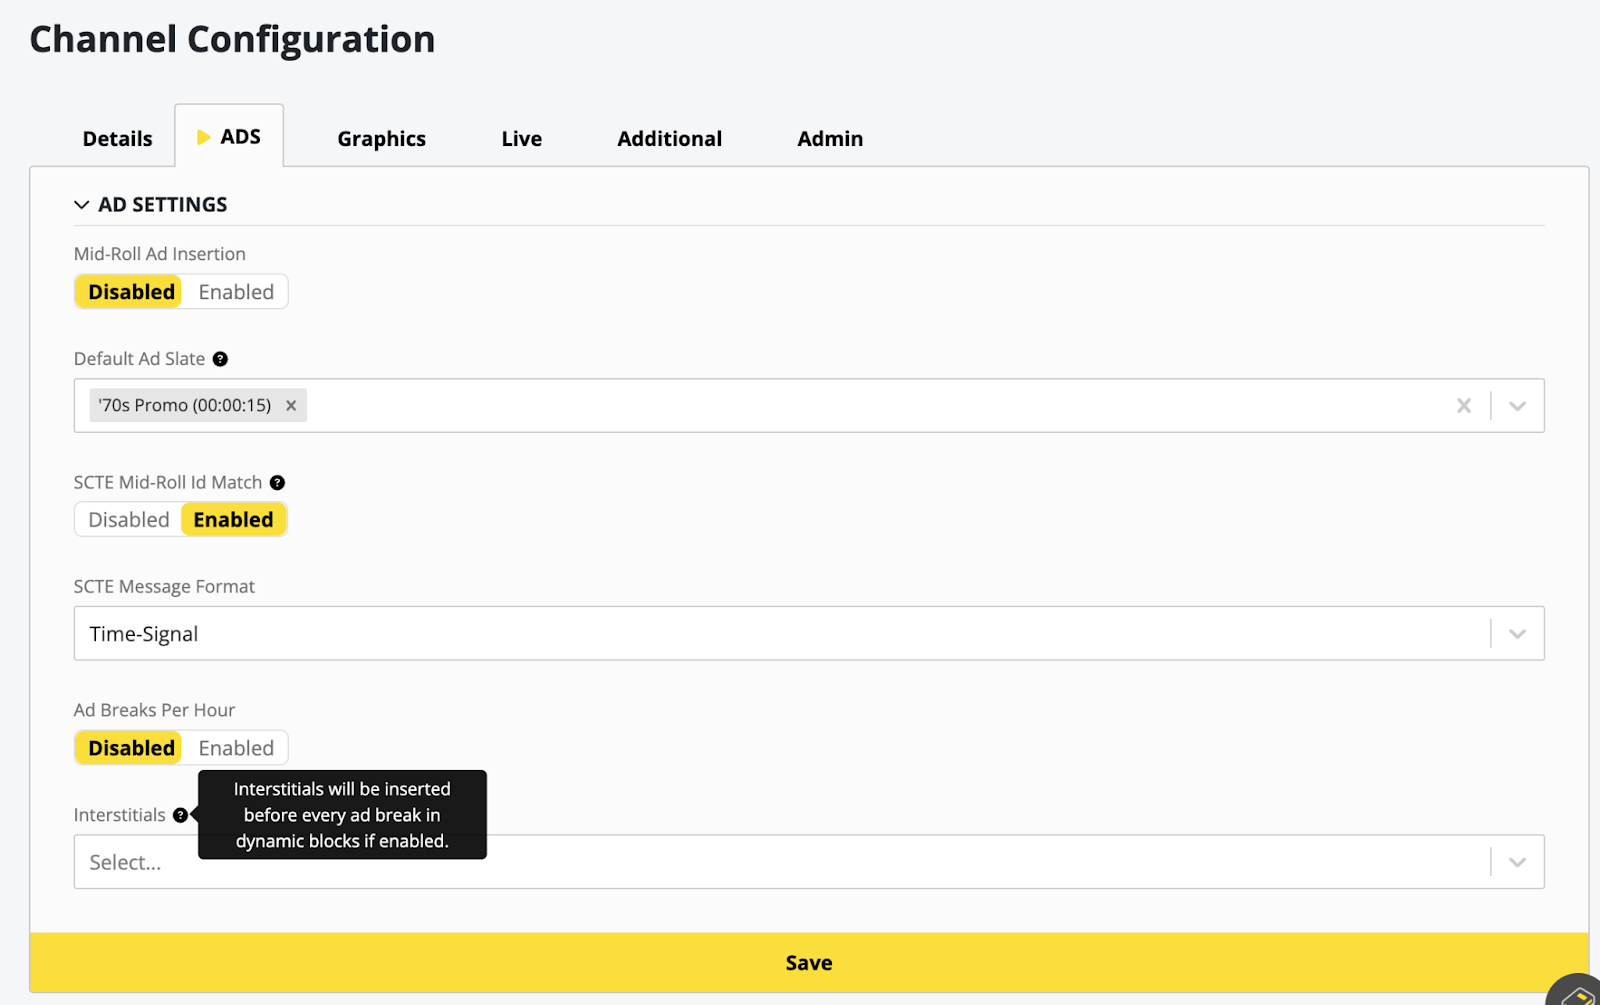Open the SCTE Message Format dropdown arrow
This screenshot has height=1005, width=1600.
(1517, 634)
